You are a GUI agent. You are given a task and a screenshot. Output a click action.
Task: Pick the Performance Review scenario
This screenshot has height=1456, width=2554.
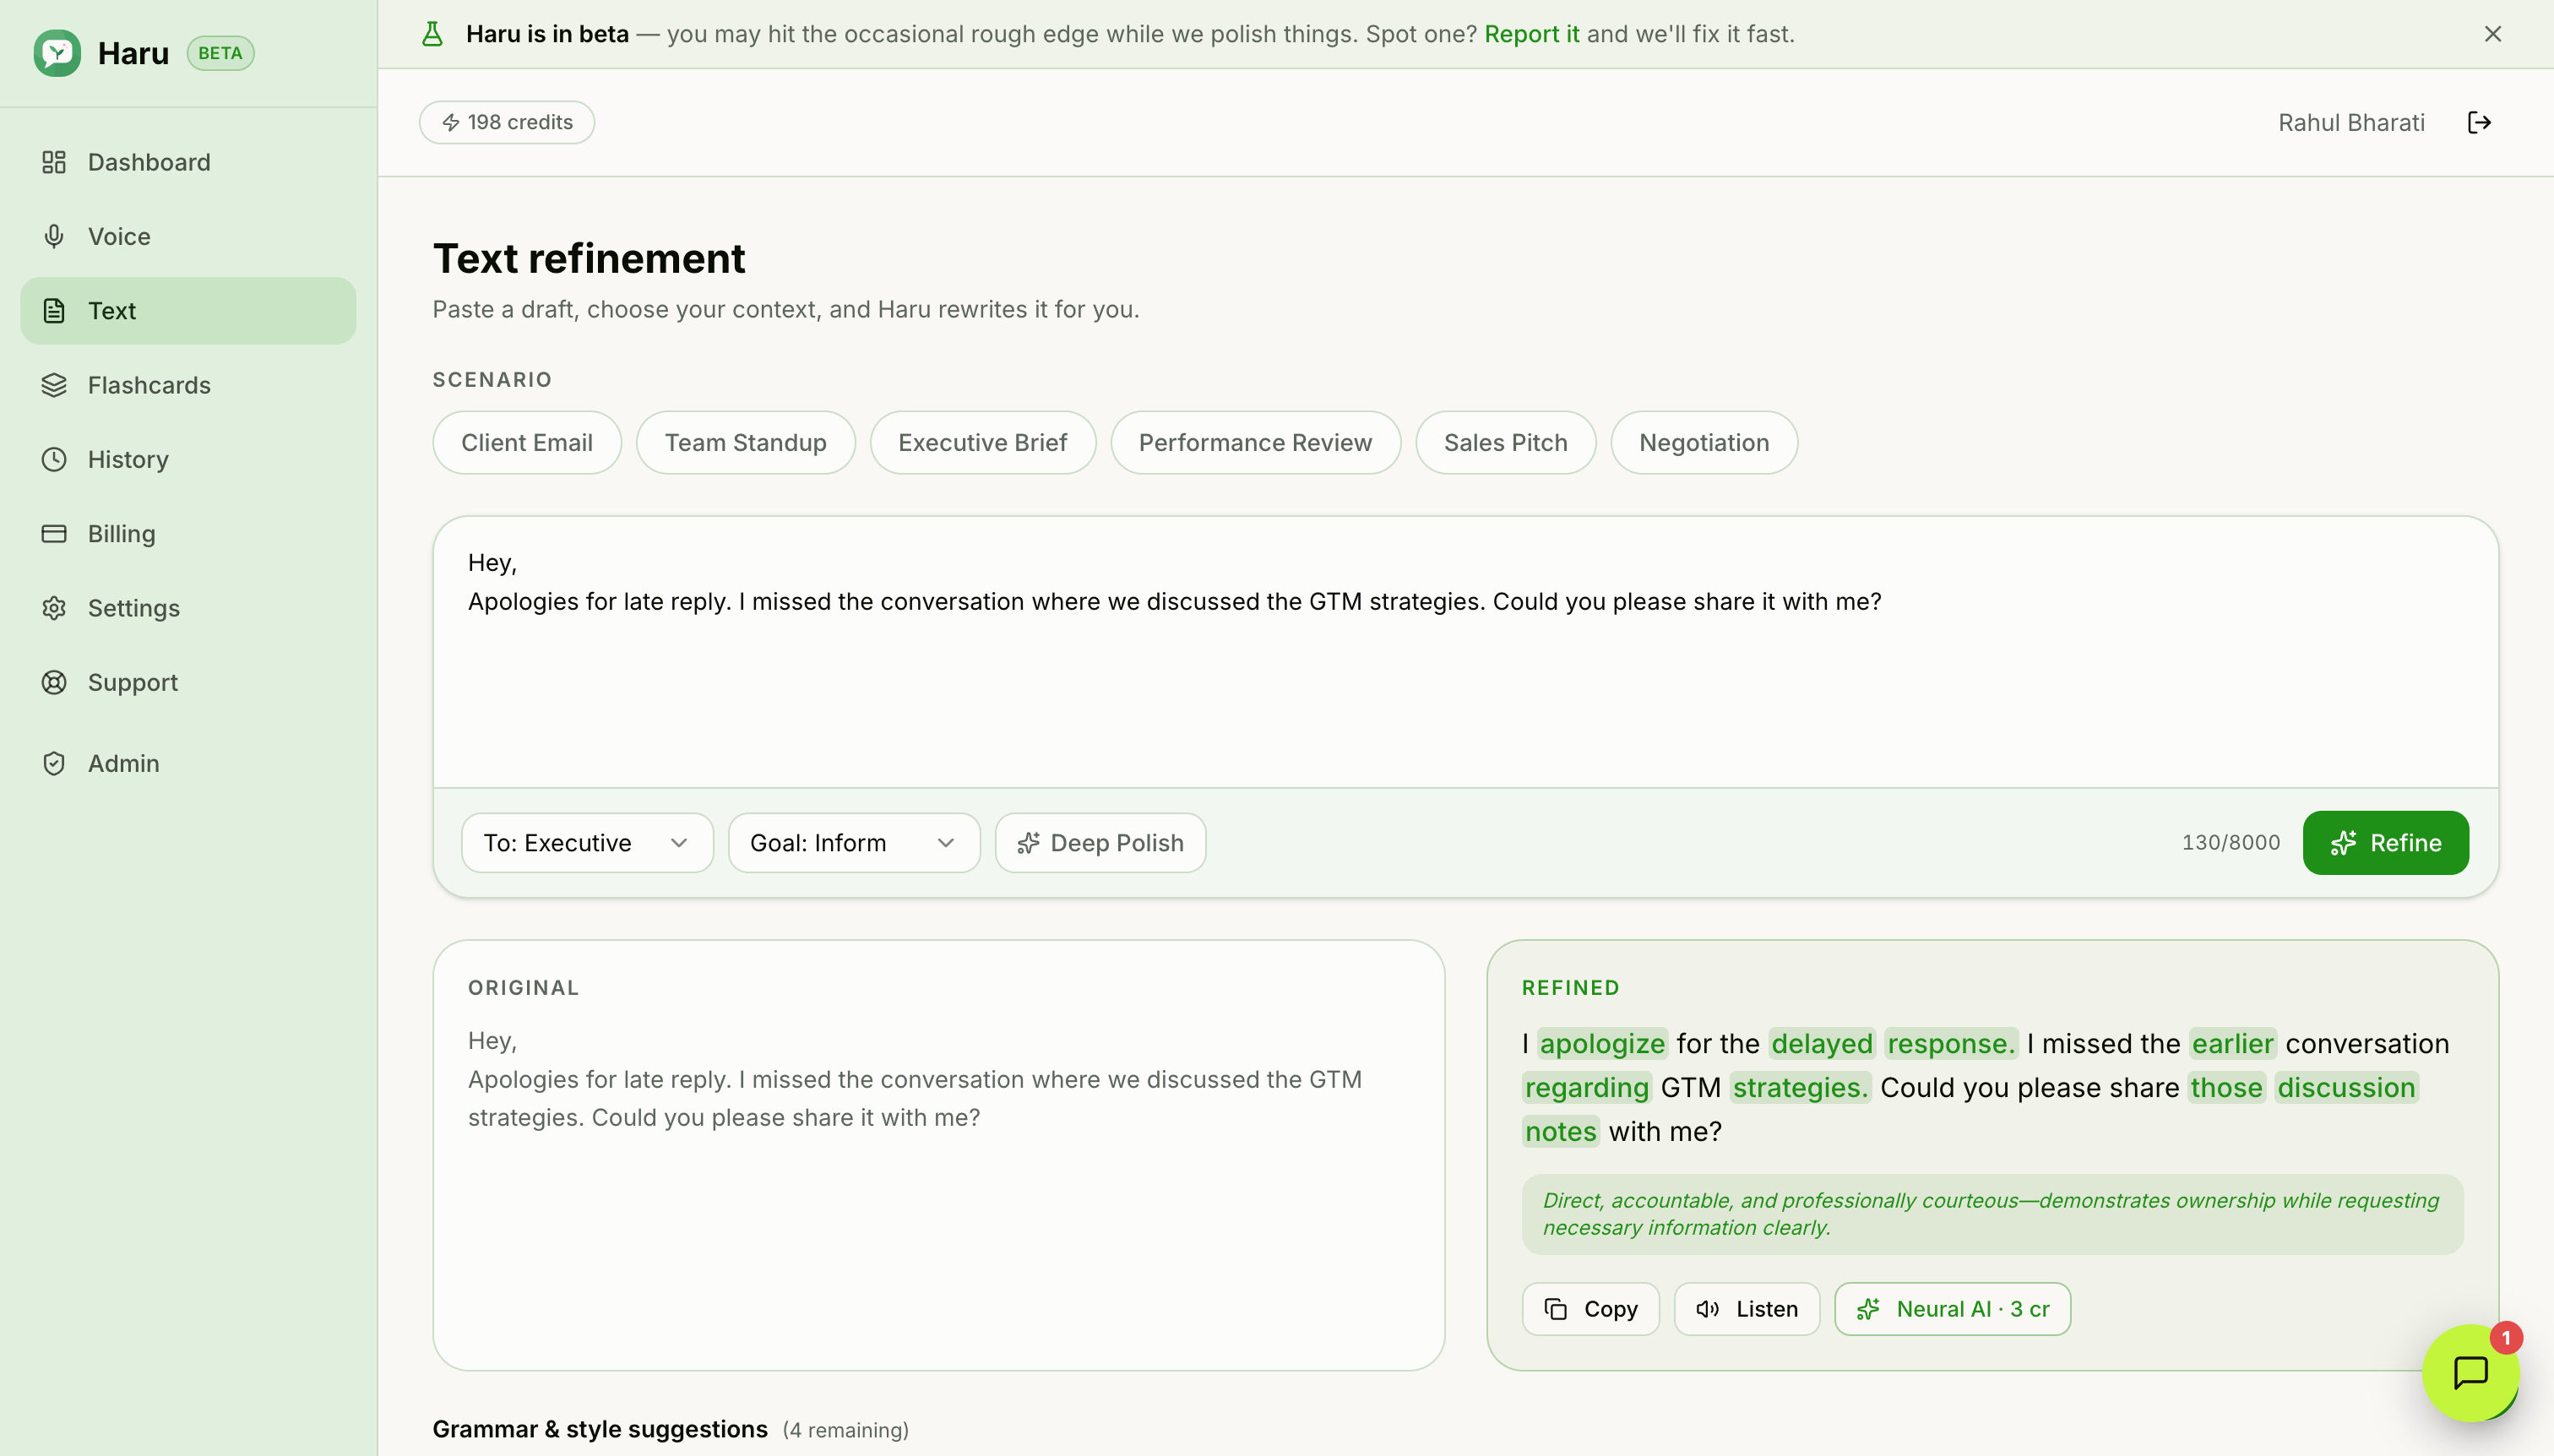(x=1255, y=442)
